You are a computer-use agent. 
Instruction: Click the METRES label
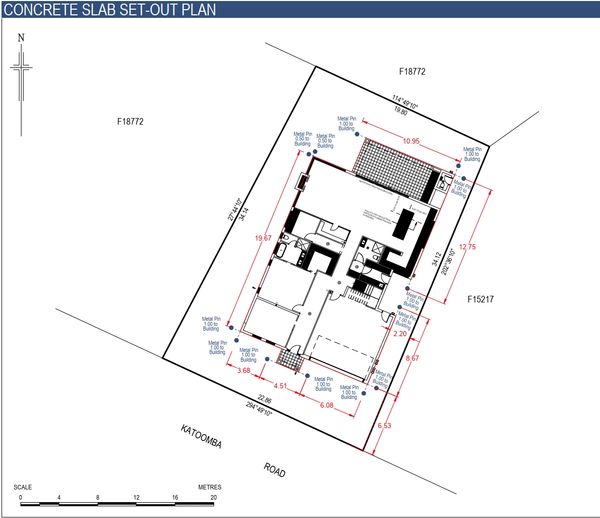coord(210,487)
